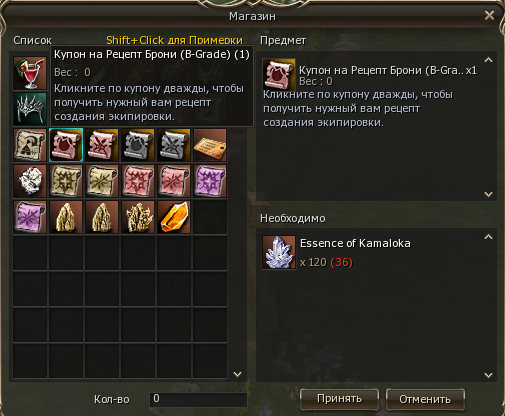Viewport: 505px width, 416px height.
Task: Click the Отменить button
Action: point(425,399)
